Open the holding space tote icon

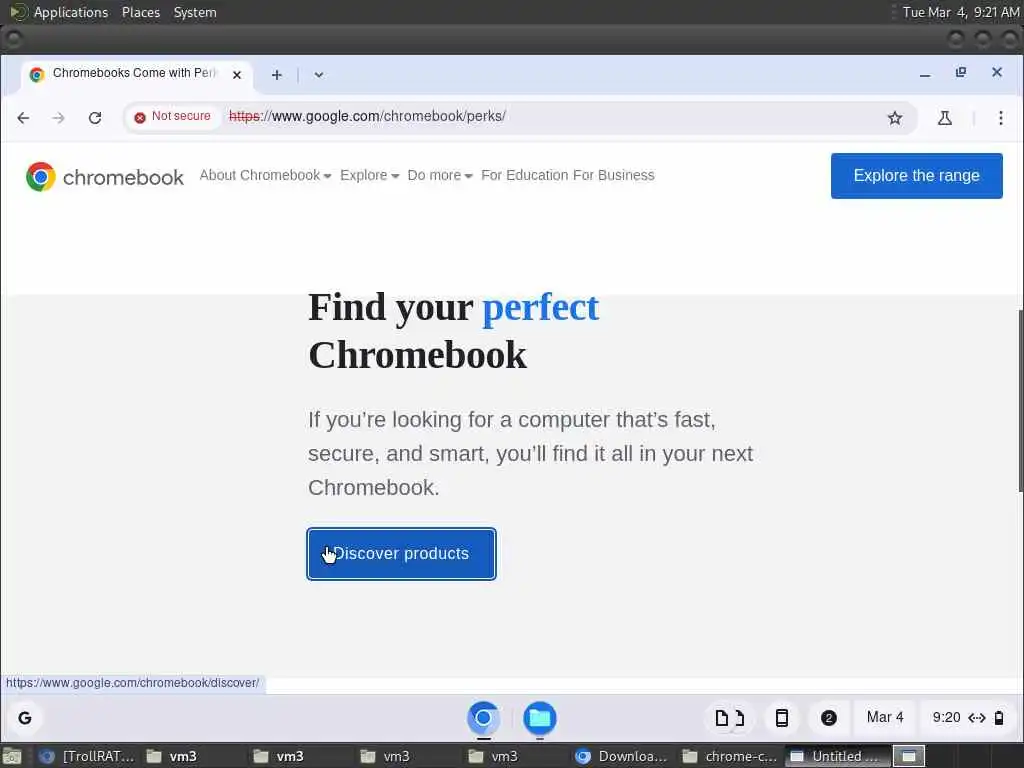(729, 718)
